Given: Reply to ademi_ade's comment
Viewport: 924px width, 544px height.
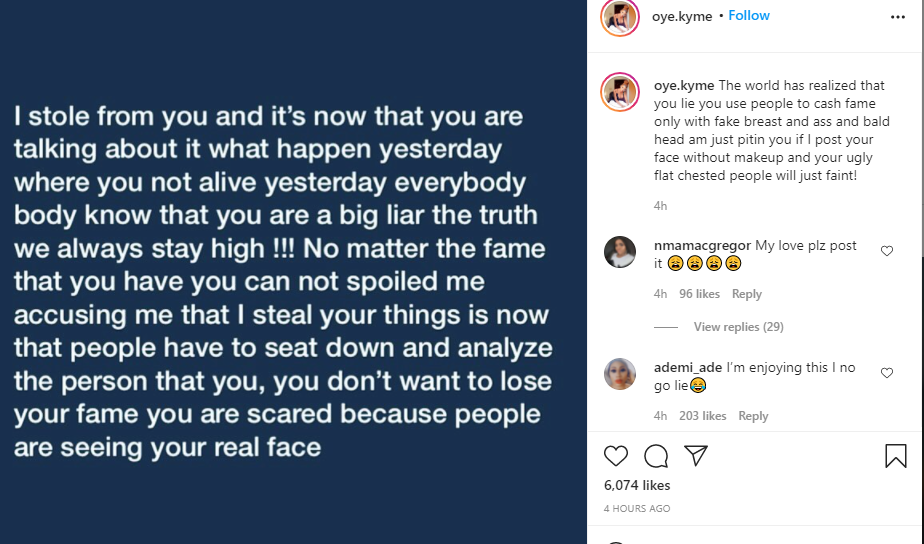Looking at the screenshot, I should coord(753,416).
